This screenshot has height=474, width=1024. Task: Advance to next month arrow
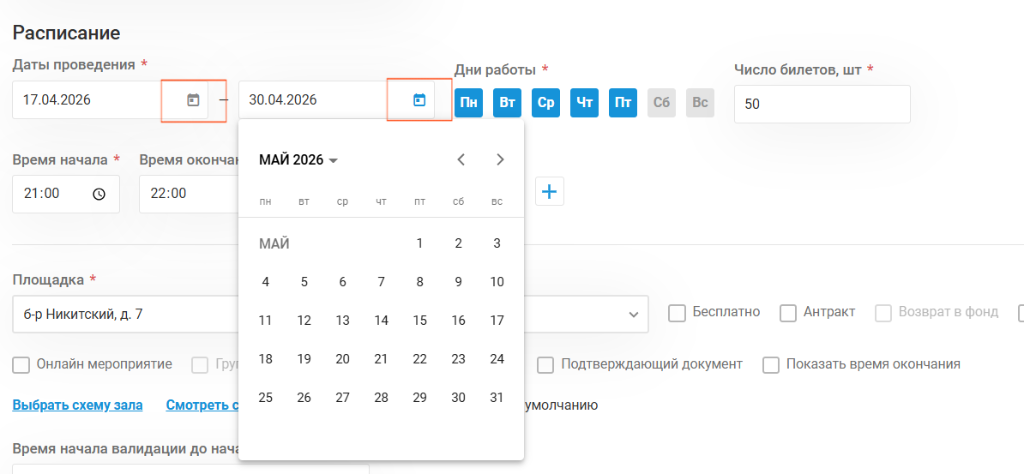click(500, 160)
